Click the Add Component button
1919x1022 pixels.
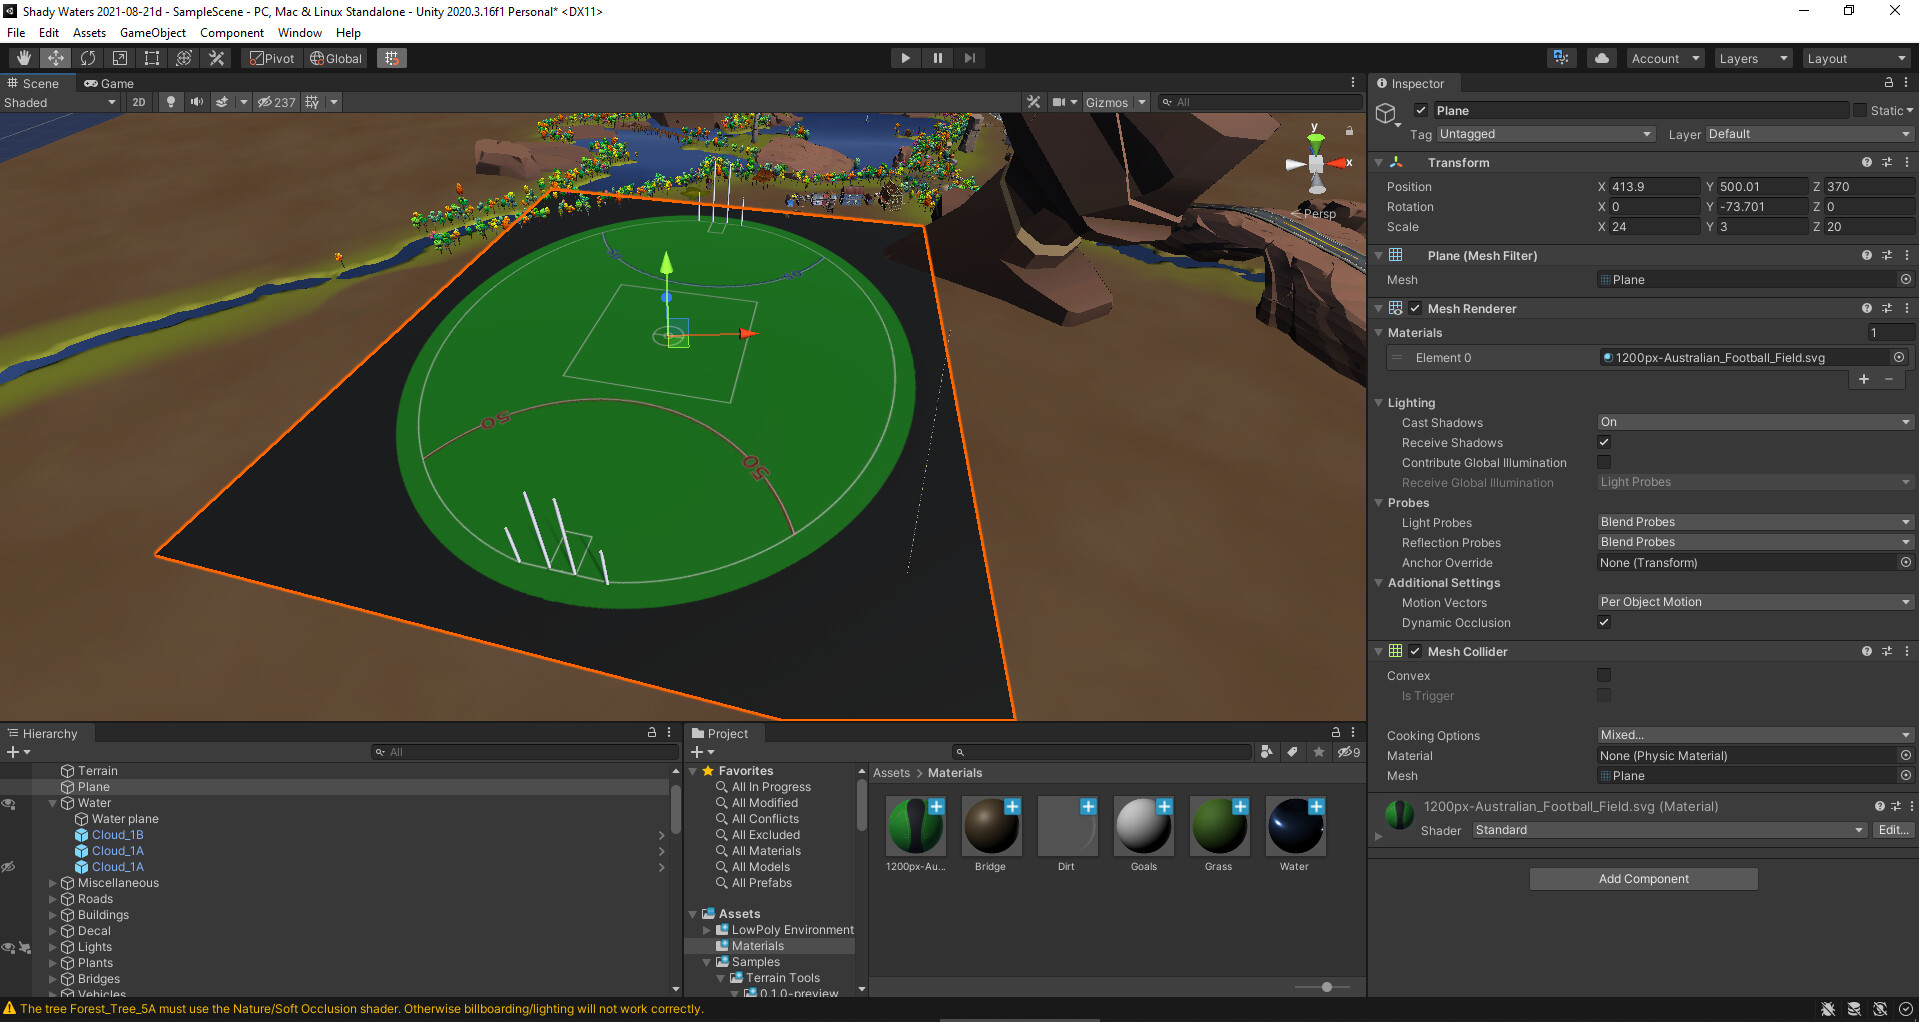[x=1643, y=879]
